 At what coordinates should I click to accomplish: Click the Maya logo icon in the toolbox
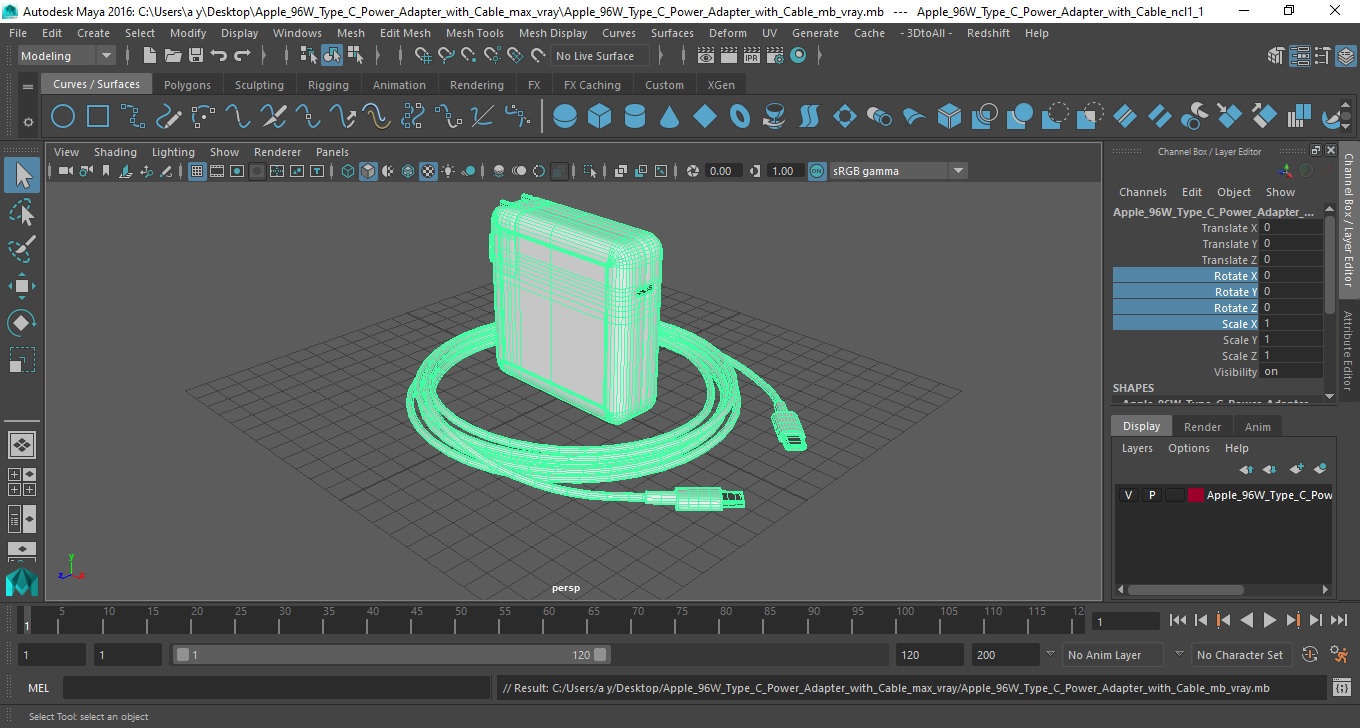coord(22,583)
